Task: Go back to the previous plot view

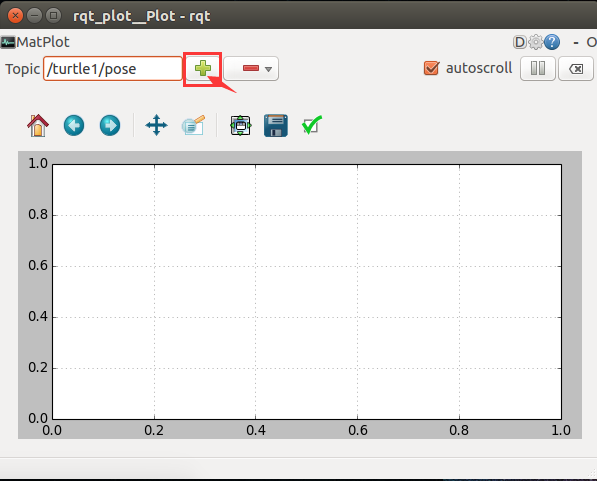Action: [74, 125]
